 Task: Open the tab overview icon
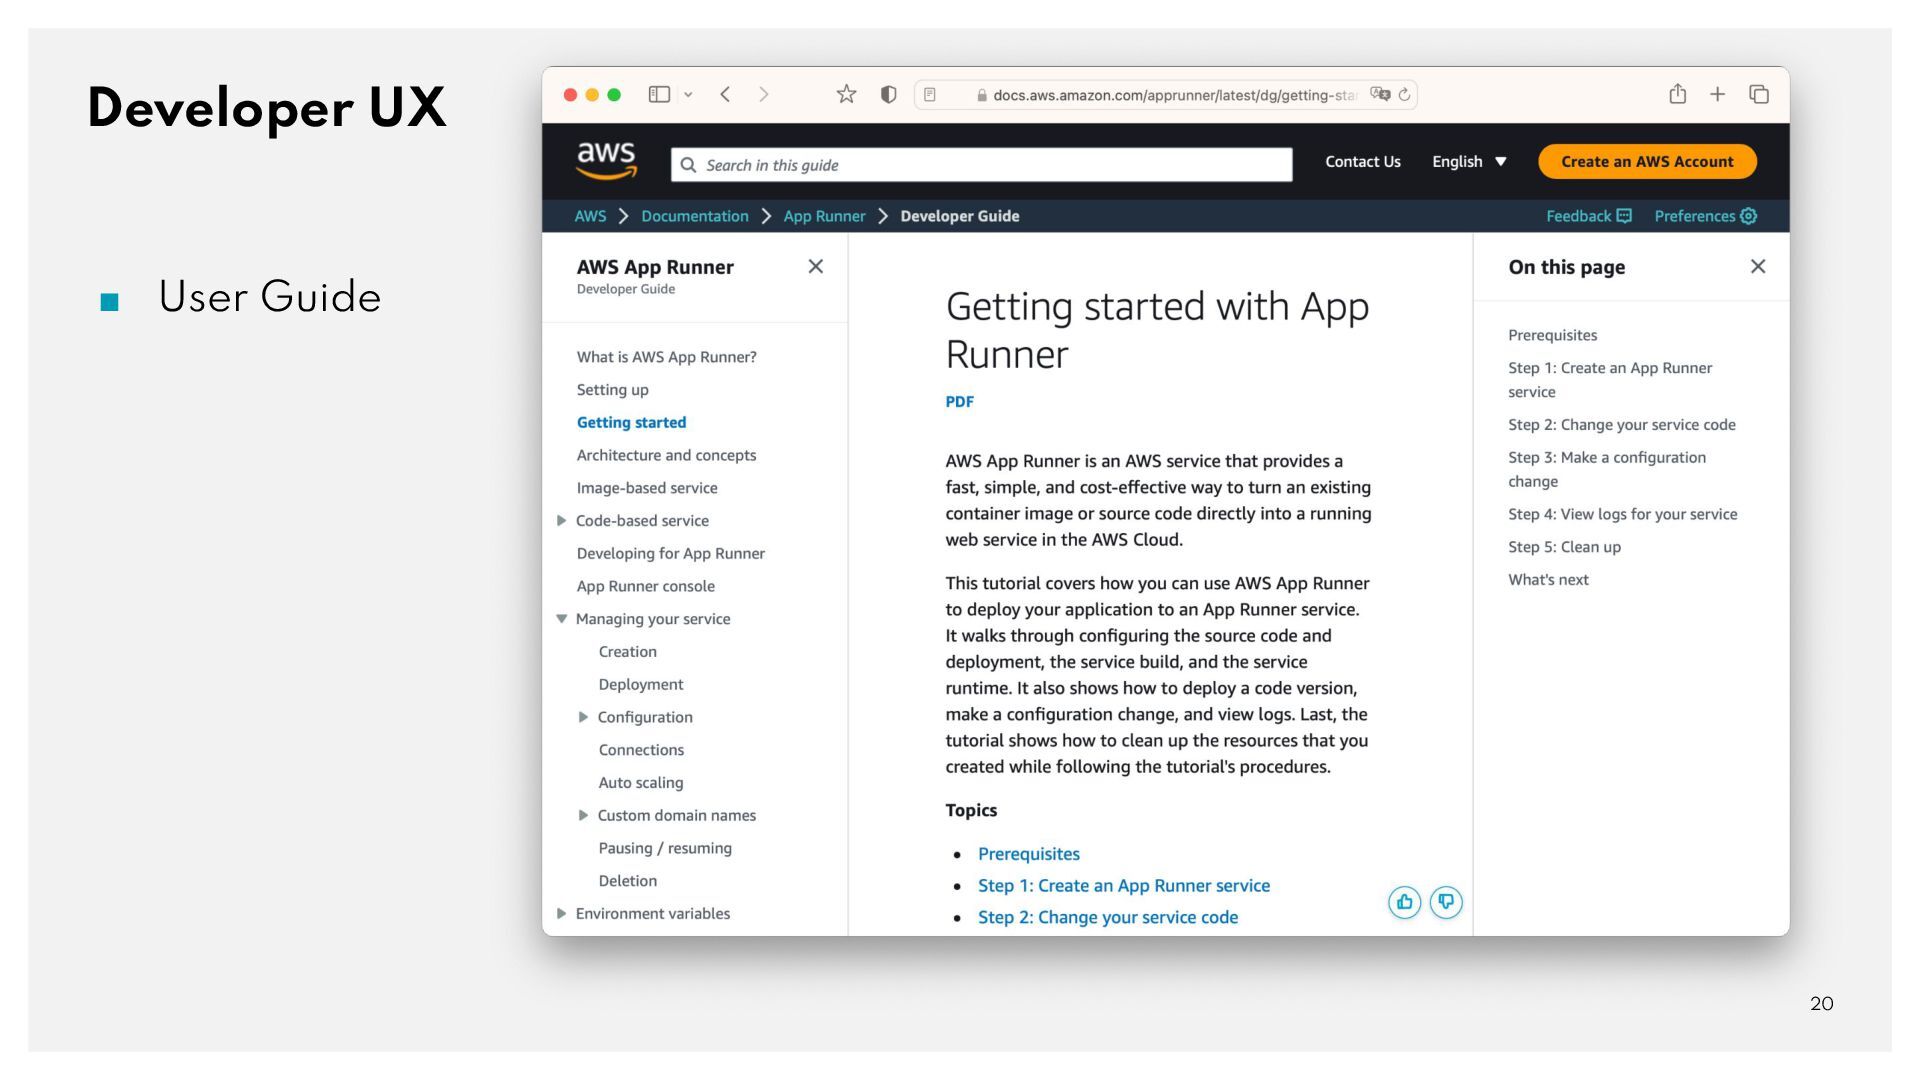point(1759,94)
